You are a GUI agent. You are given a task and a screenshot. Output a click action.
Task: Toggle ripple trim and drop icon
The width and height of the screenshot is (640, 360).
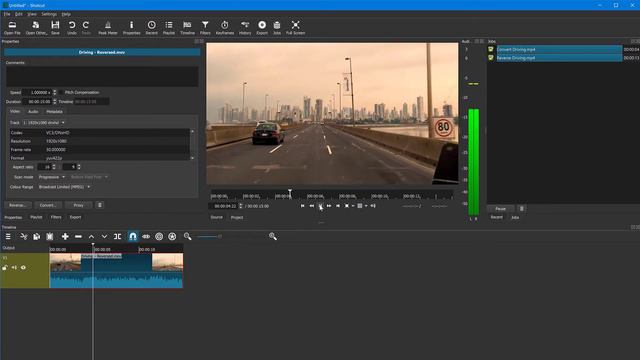(x=159, y=236)
